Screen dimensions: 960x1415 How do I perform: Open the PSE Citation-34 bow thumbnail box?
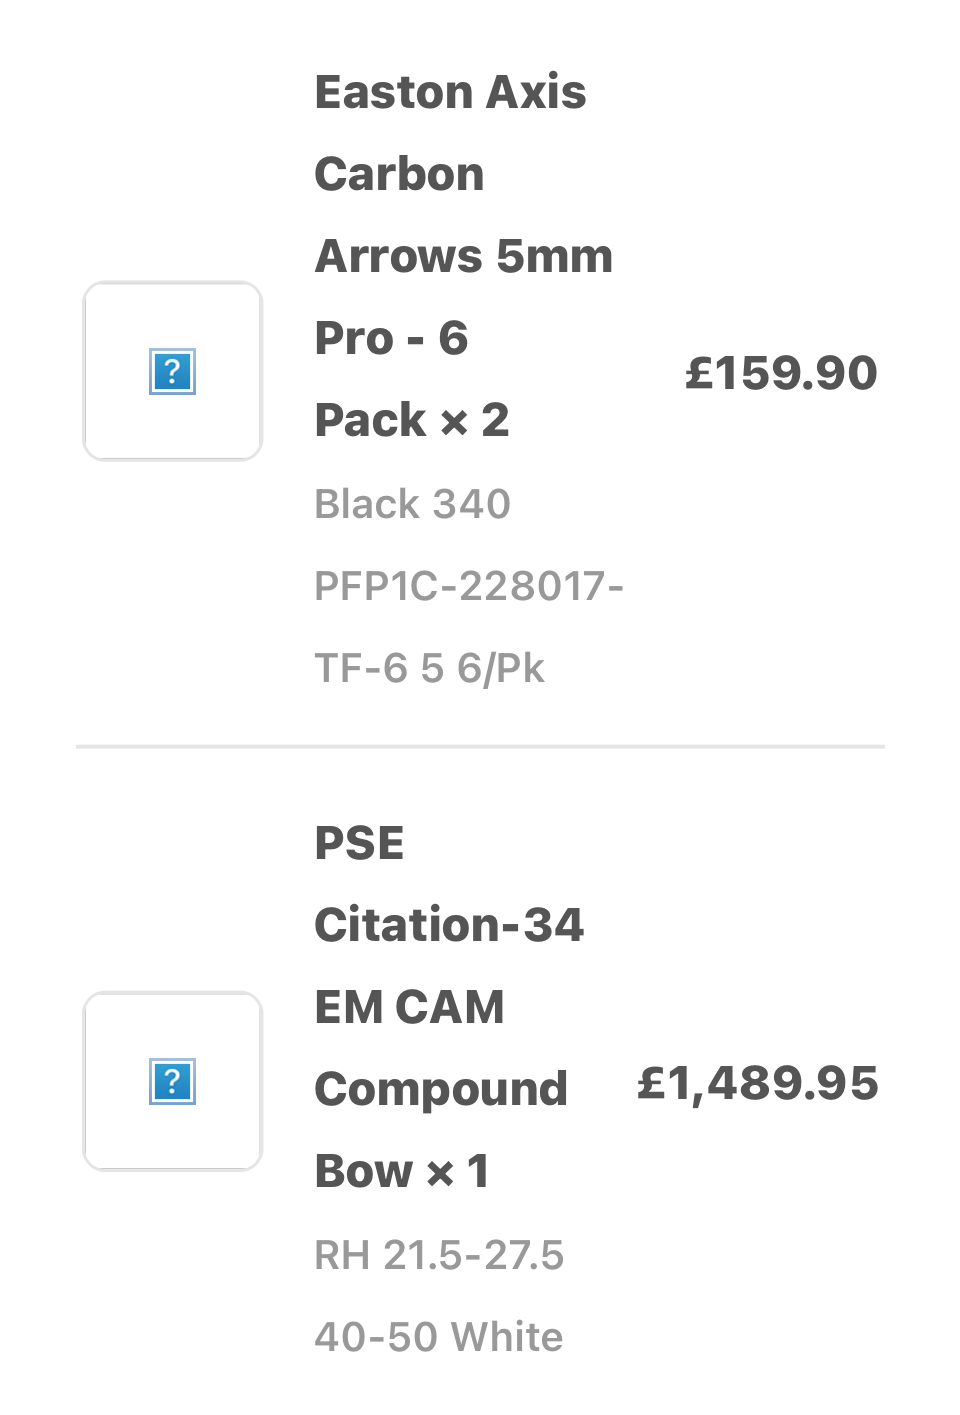172,1081
